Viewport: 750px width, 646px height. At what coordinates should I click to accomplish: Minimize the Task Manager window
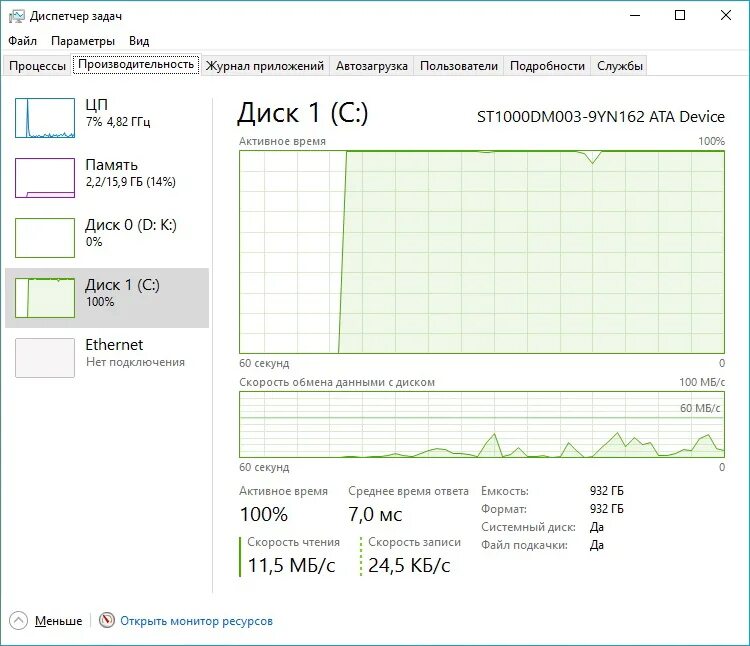[x=635, y=15]
